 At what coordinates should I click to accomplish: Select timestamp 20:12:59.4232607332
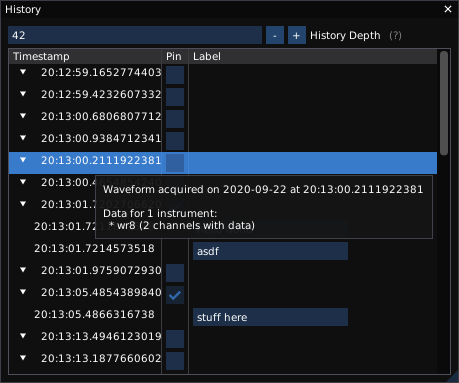pyautogui.click(x=101, y=94)
